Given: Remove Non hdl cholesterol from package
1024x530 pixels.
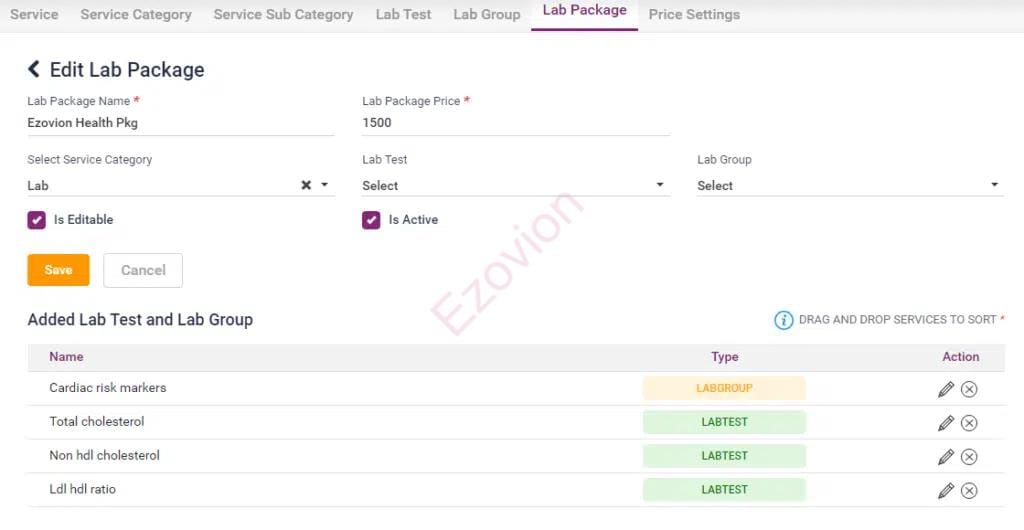Looking at the screenshot, I should click(x=969, y=457).
